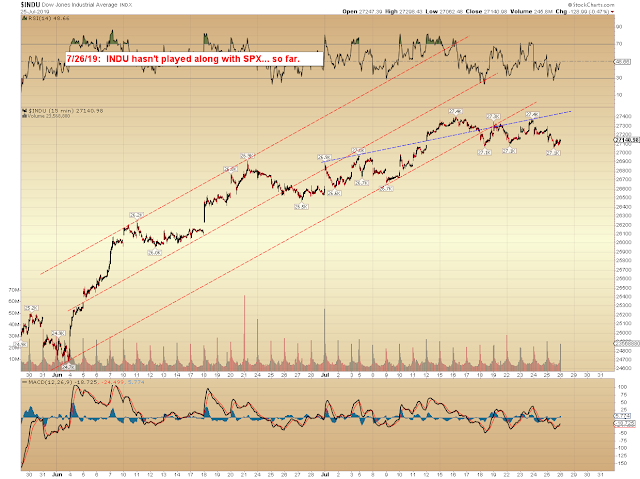Screen dimensions: 640x479
Task: Click the 10 level on RSI axis
Action: click(619, 95)
